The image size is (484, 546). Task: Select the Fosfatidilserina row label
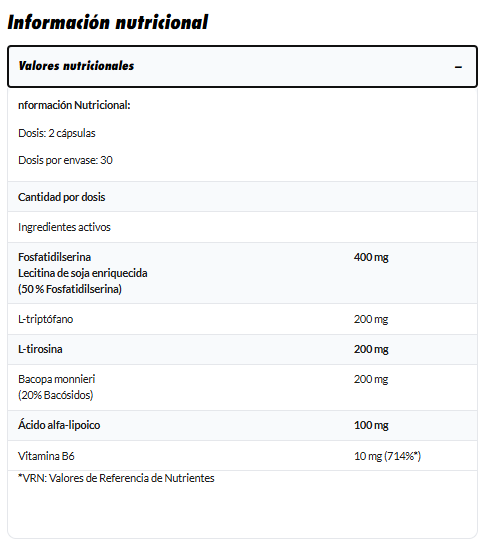tap(55, 257)
